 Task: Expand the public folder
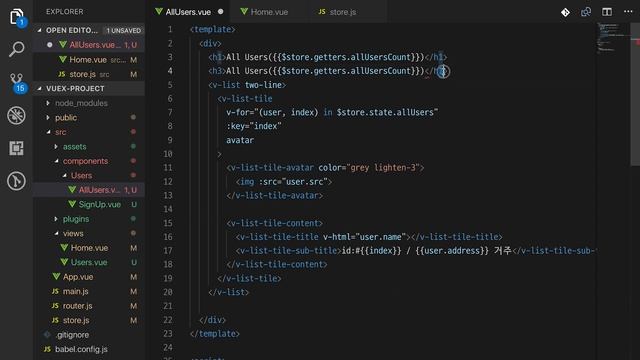click(x=48, y=118)
